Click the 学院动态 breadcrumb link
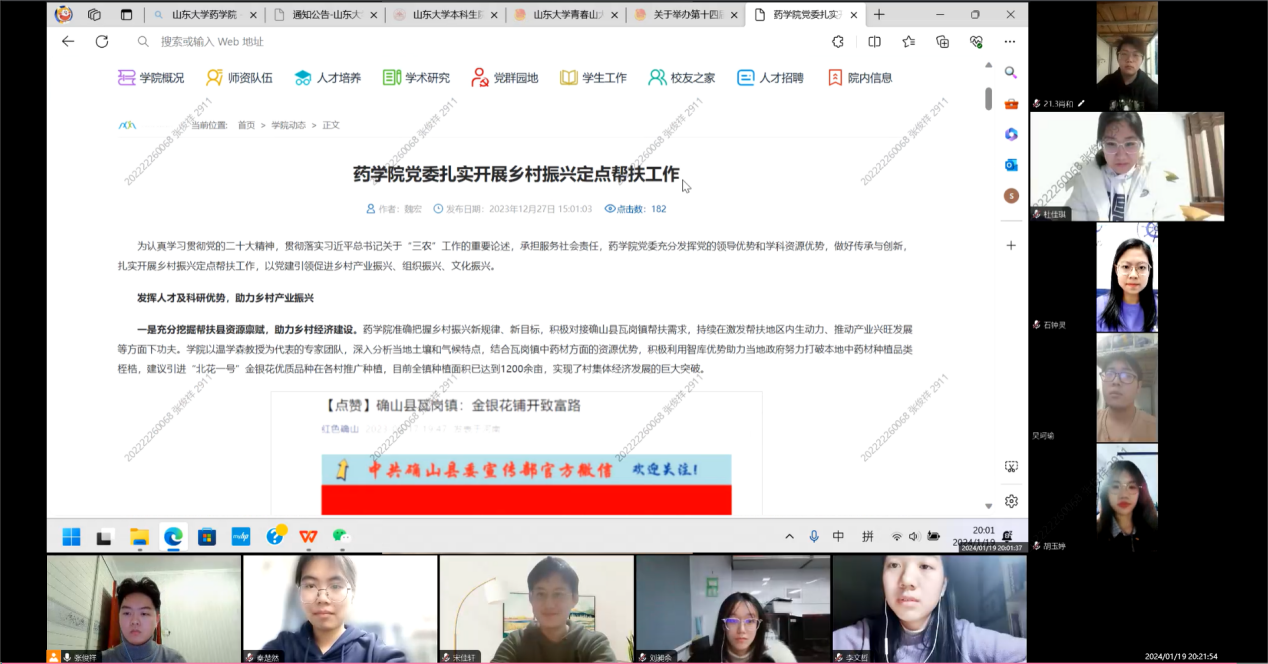The image size is (1268, 664). [288, 125]
